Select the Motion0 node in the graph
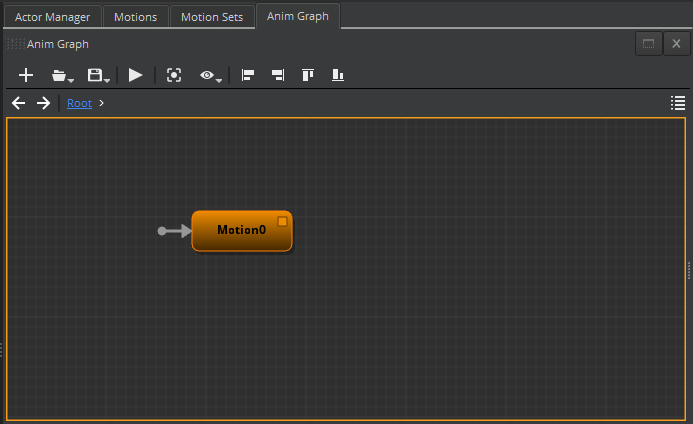 pos(240,230)
